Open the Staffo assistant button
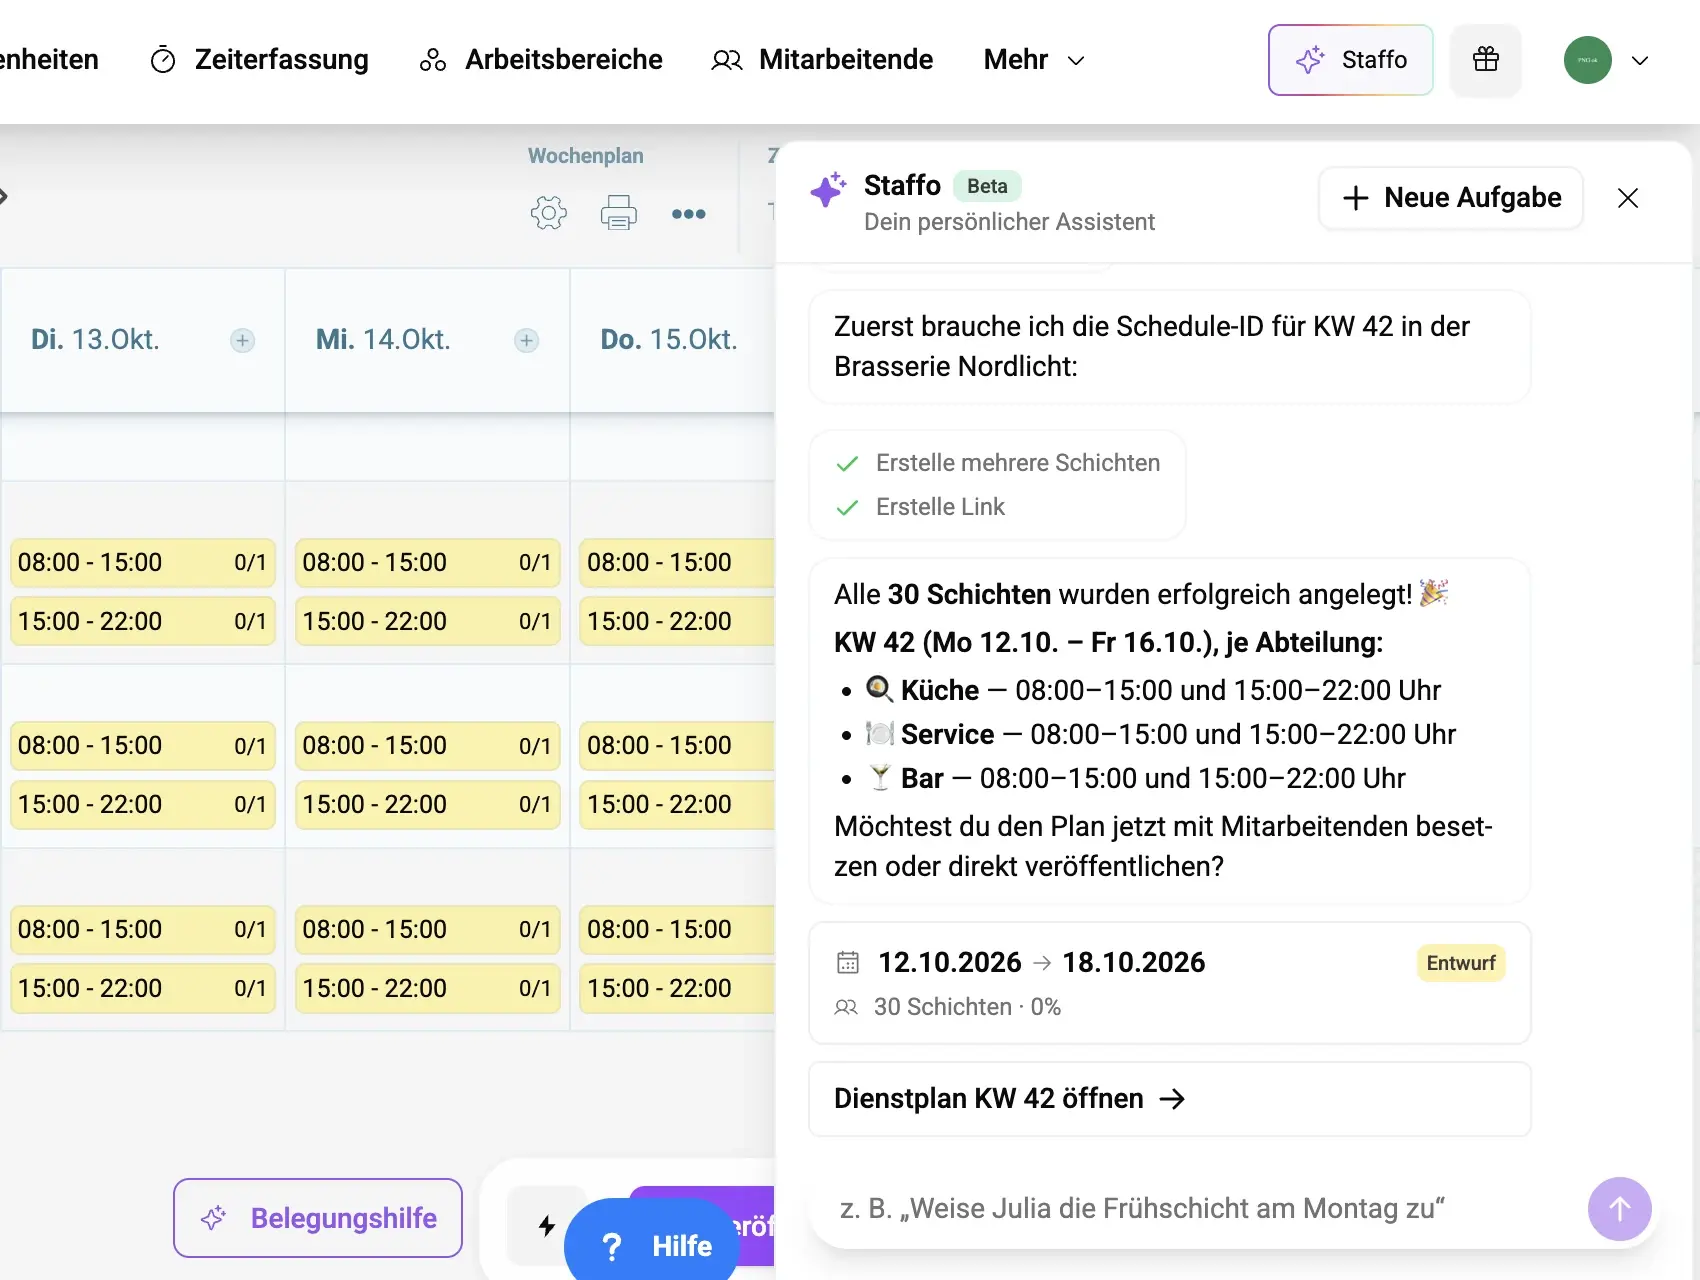1700x1280 pixels. point(1351,60)
